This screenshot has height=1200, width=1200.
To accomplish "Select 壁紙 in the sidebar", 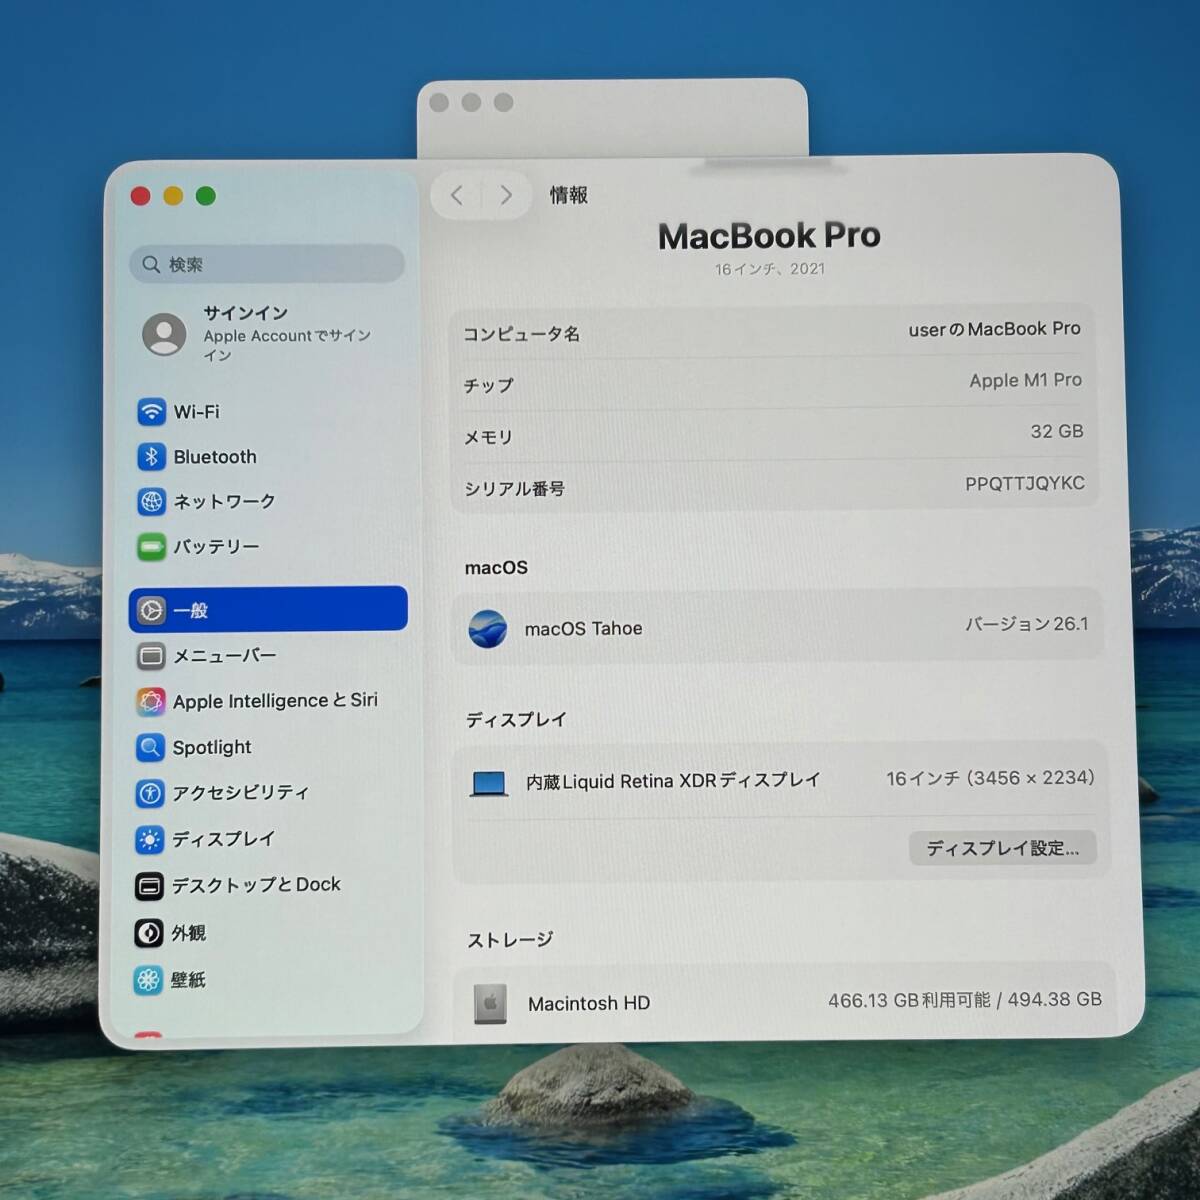I will point(268,980).
